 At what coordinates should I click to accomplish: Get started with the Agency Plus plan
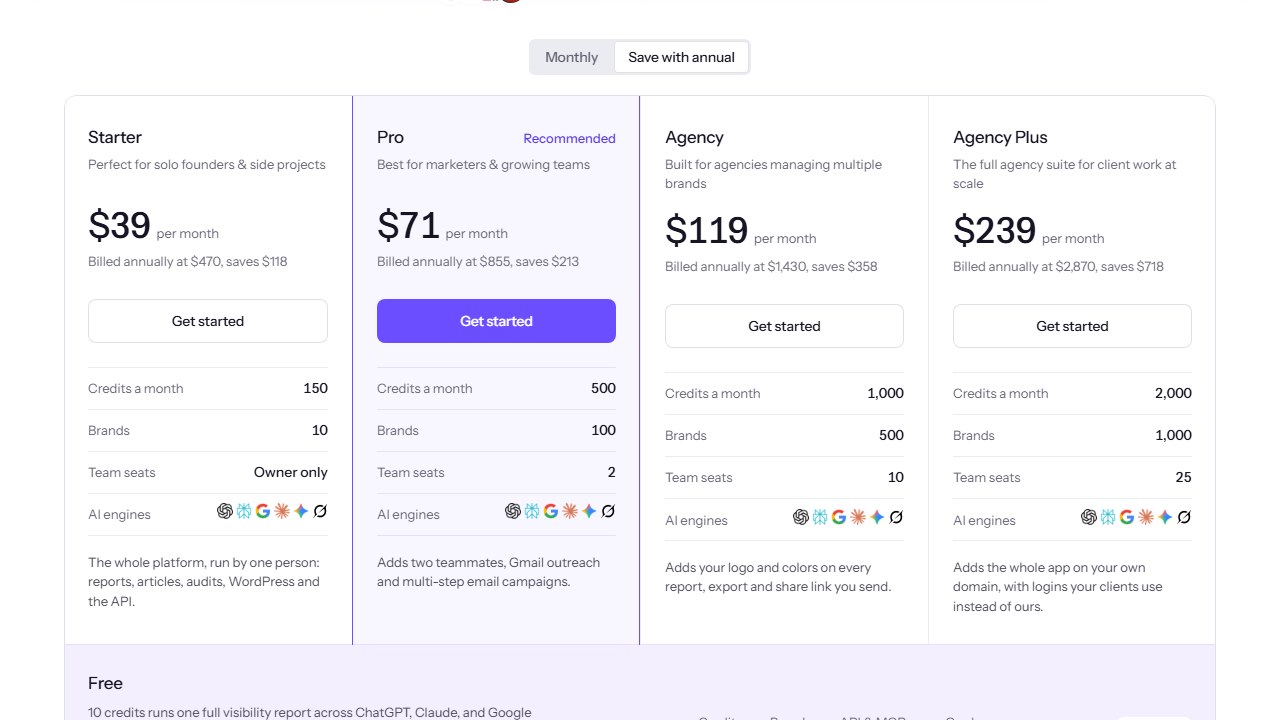pos(1072,326)
